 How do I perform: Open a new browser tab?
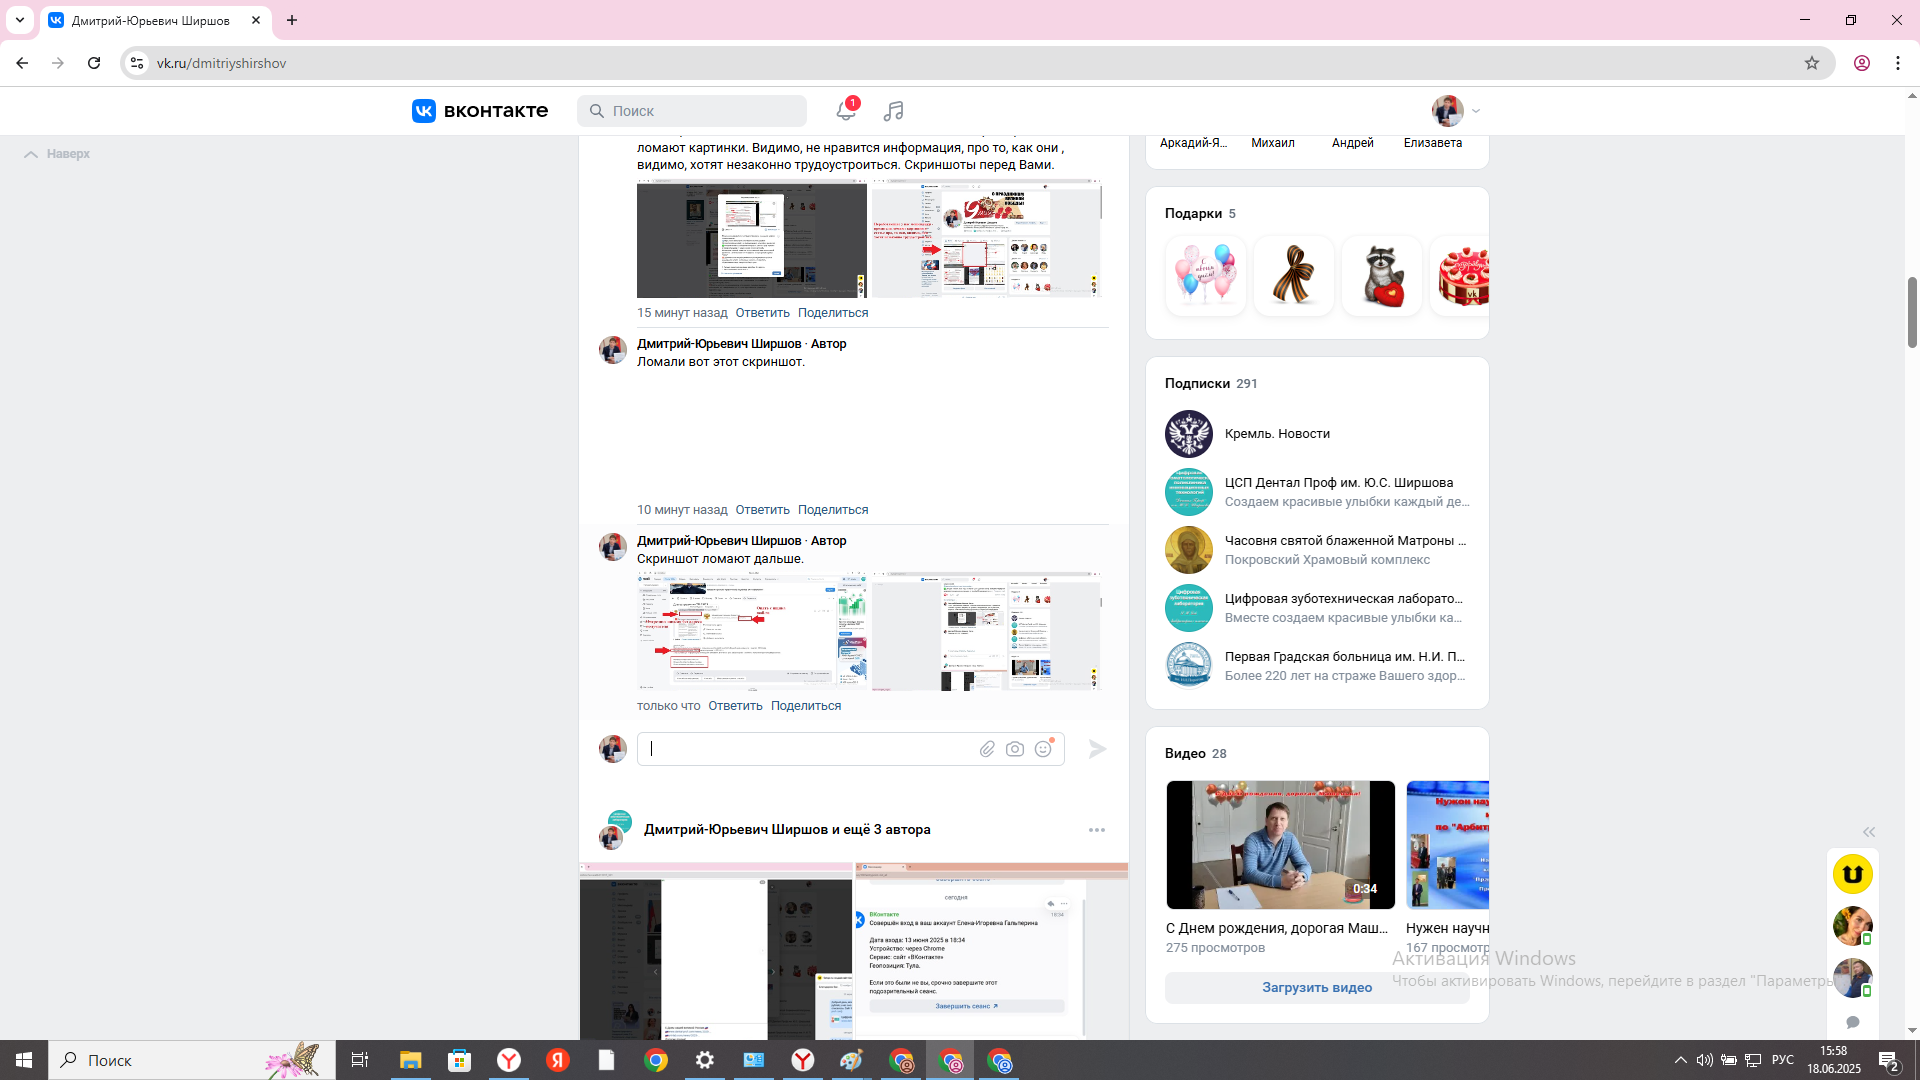point(292,20)
